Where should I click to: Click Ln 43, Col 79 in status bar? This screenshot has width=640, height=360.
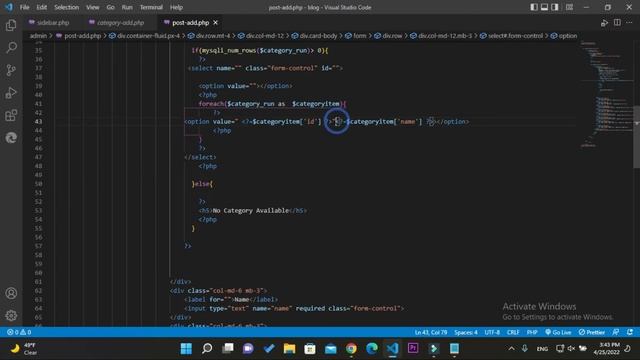click(x=431, y=332)
